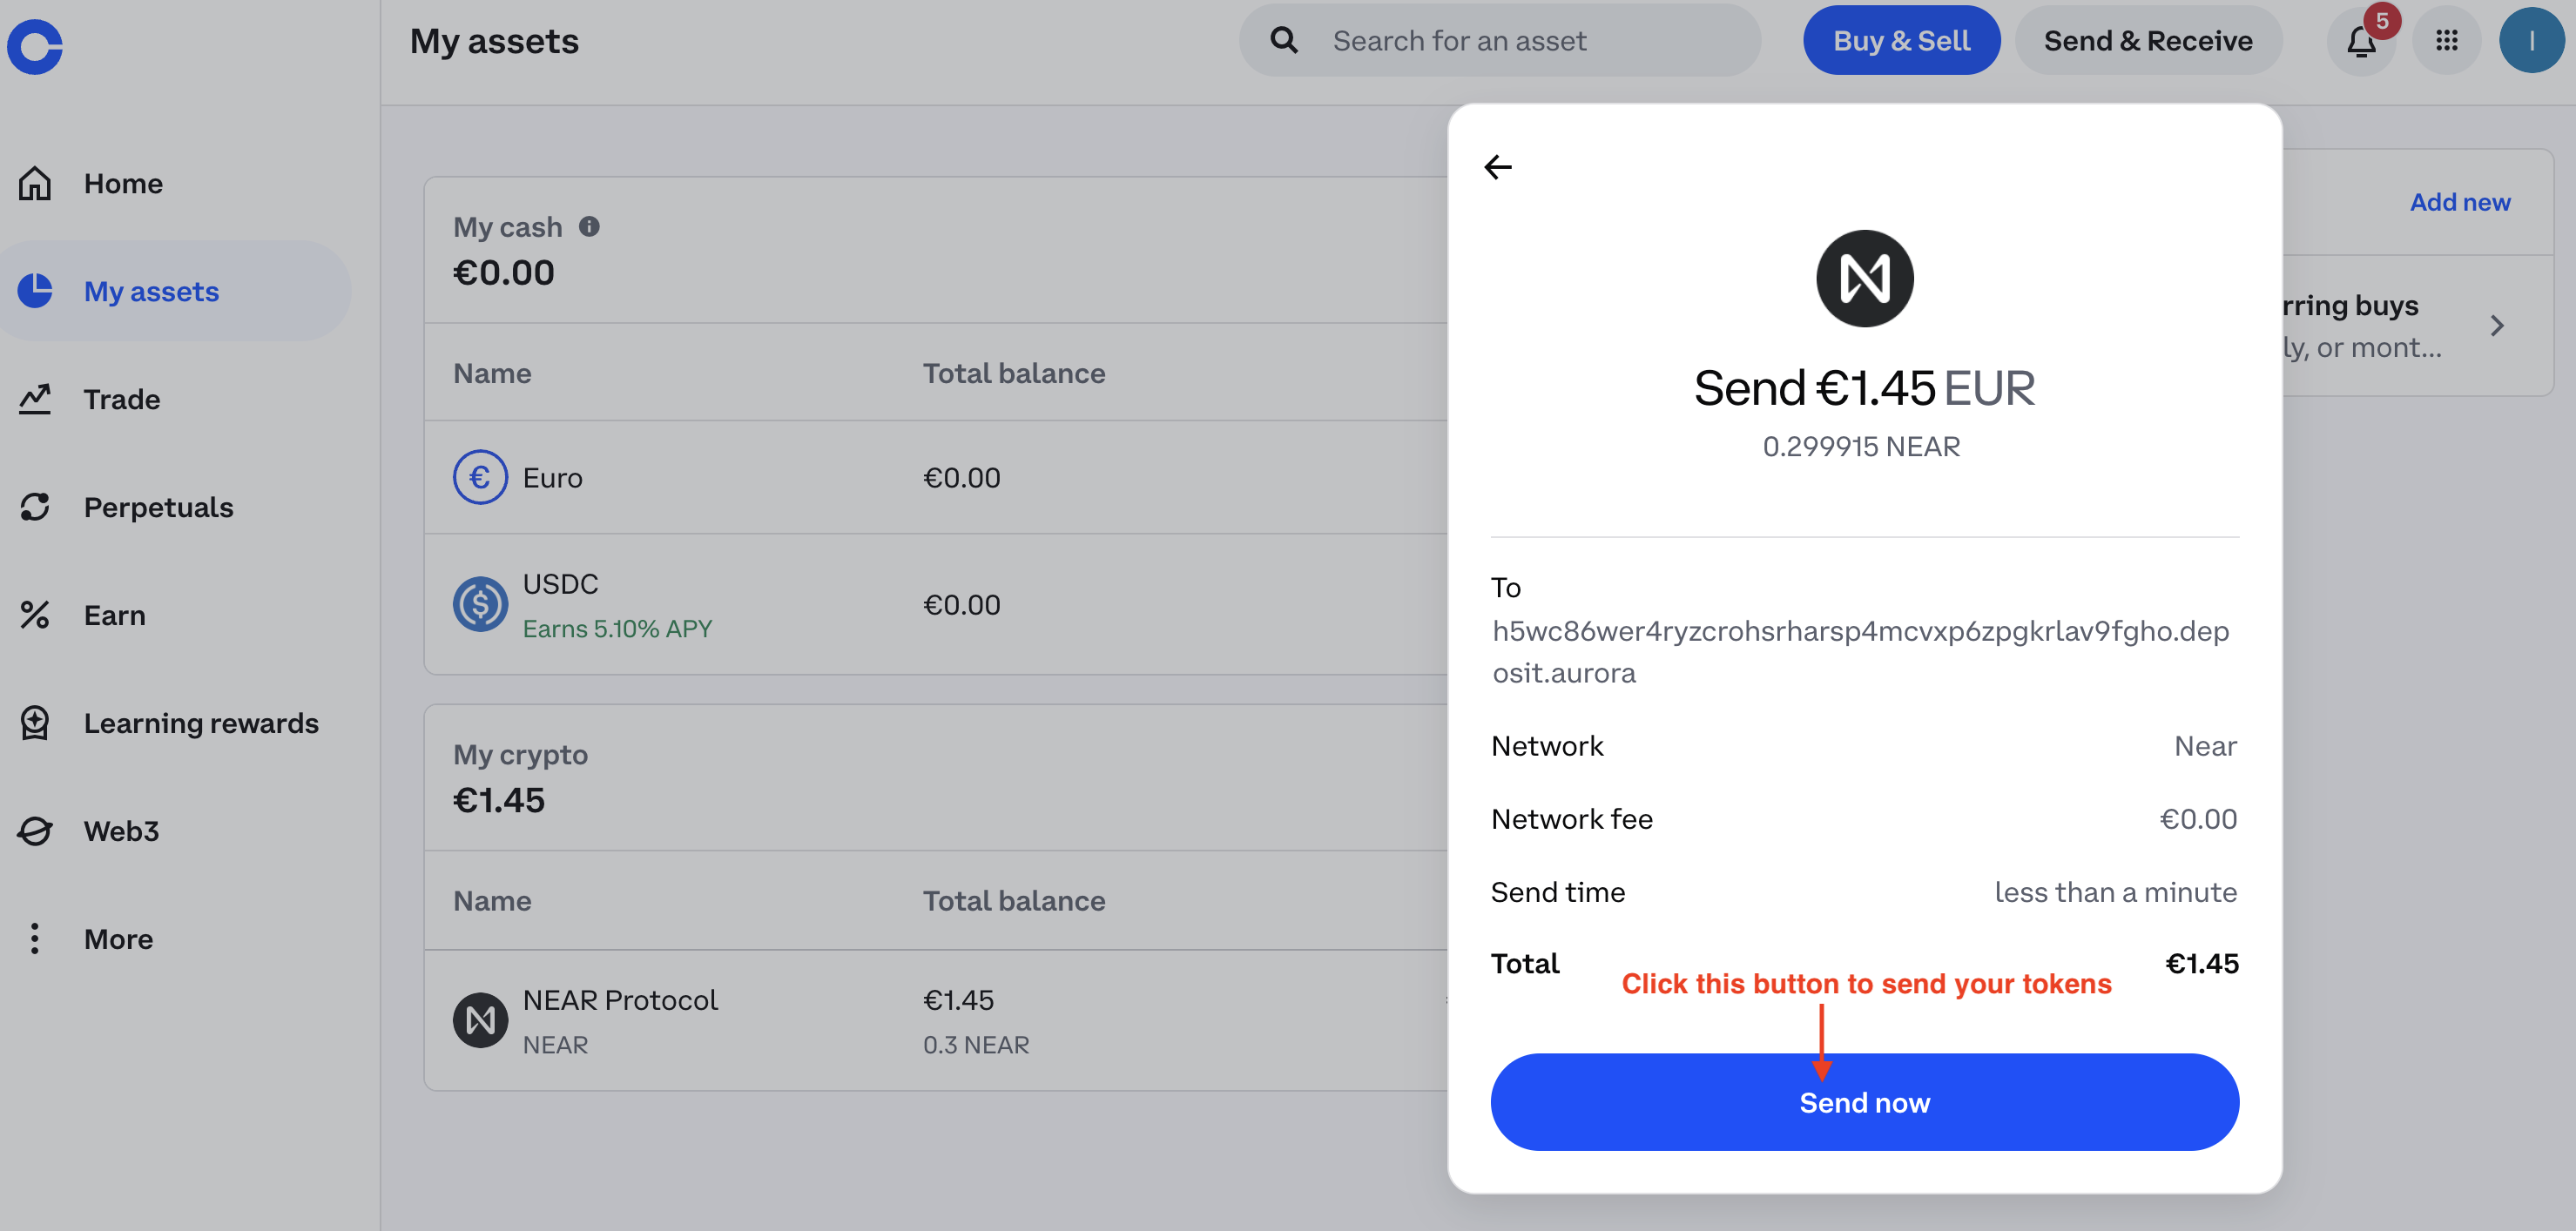The height and width of the screenshot is (1231, 2576).
Task: Expand More menu in sidebar
Action: (117, 938)
